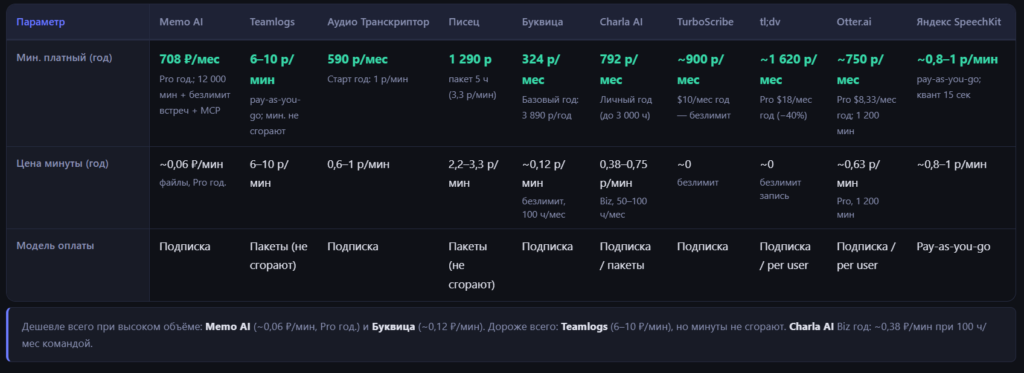Click the ~0,06 ₽/мин cell value
Image resolution: width=1024 pixels, height=373 pixels.
point(191,165)
